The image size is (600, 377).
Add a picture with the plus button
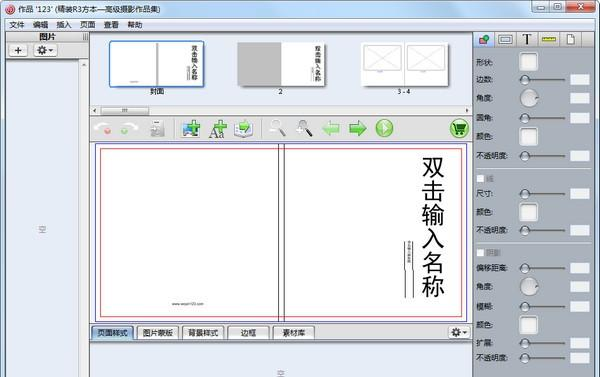pyautogui.click(x=18, y=50)
